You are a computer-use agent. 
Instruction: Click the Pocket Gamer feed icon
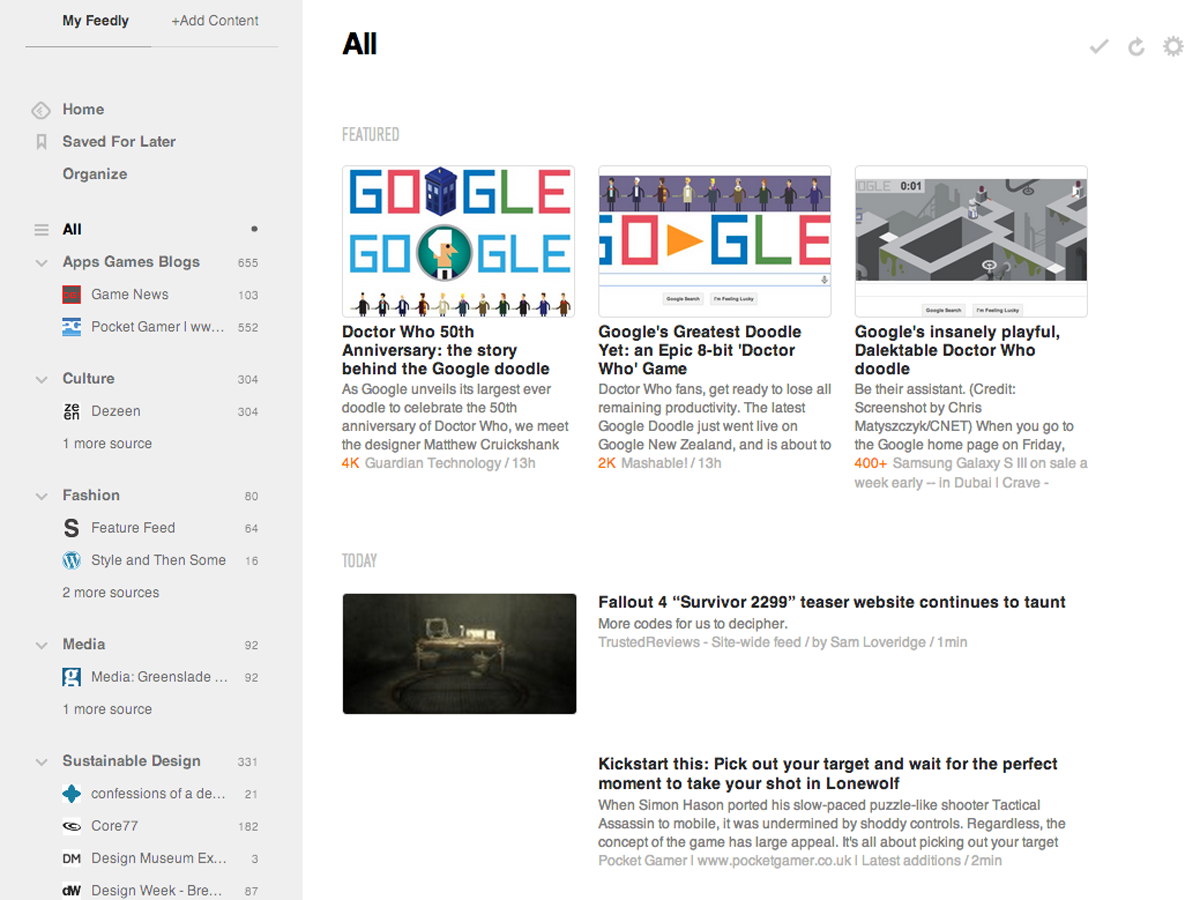click(x=71, y=327)
